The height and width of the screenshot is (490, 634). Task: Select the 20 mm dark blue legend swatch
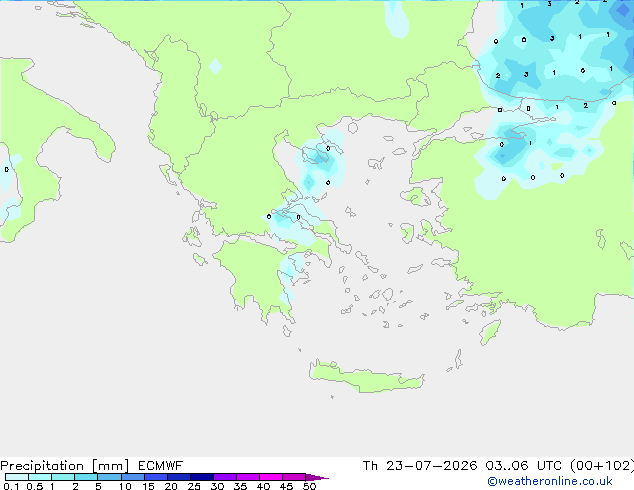[x=179, y=477]
